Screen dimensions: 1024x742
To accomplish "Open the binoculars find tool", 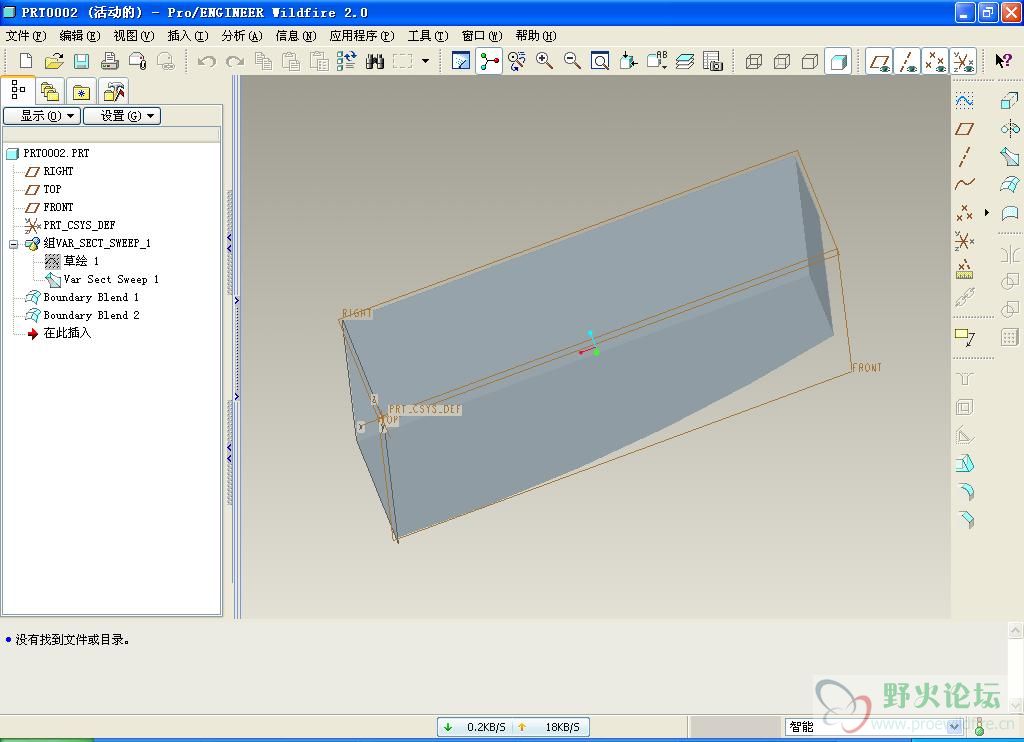I will pyautogui.click(x=375, y=61).
